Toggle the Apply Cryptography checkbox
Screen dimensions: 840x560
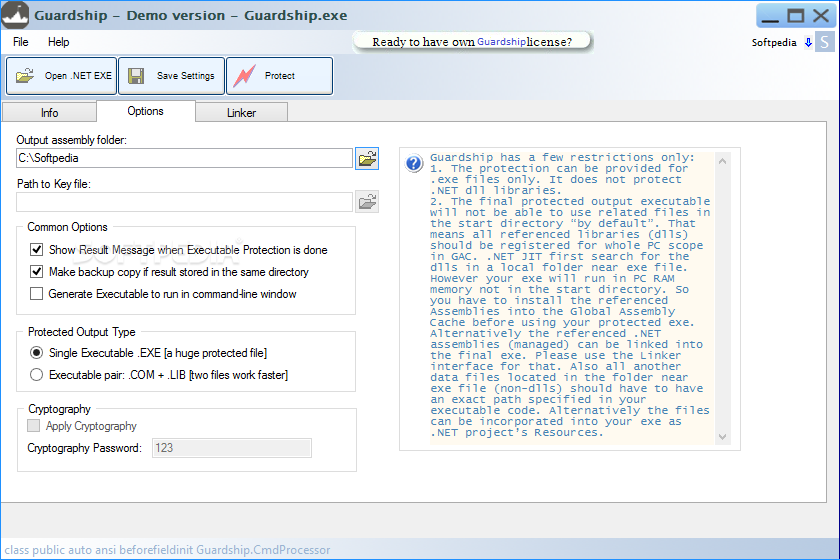[x=34, y=425]
